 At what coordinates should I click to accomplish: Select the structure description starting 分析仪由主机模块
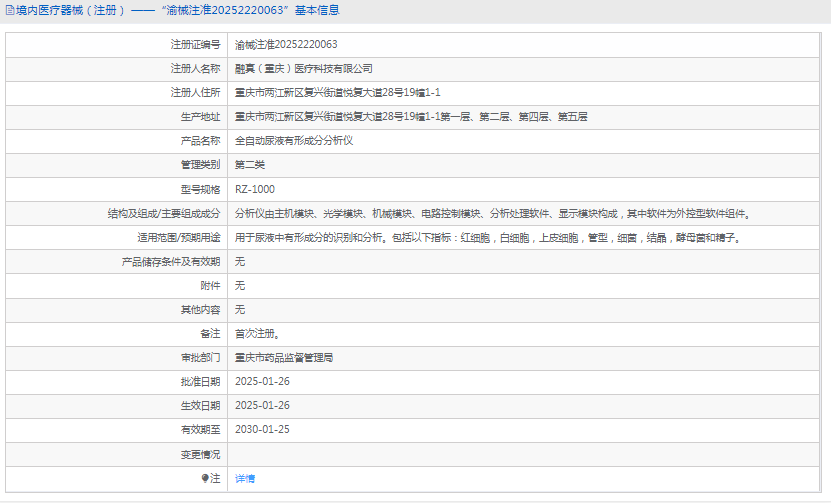493,214
